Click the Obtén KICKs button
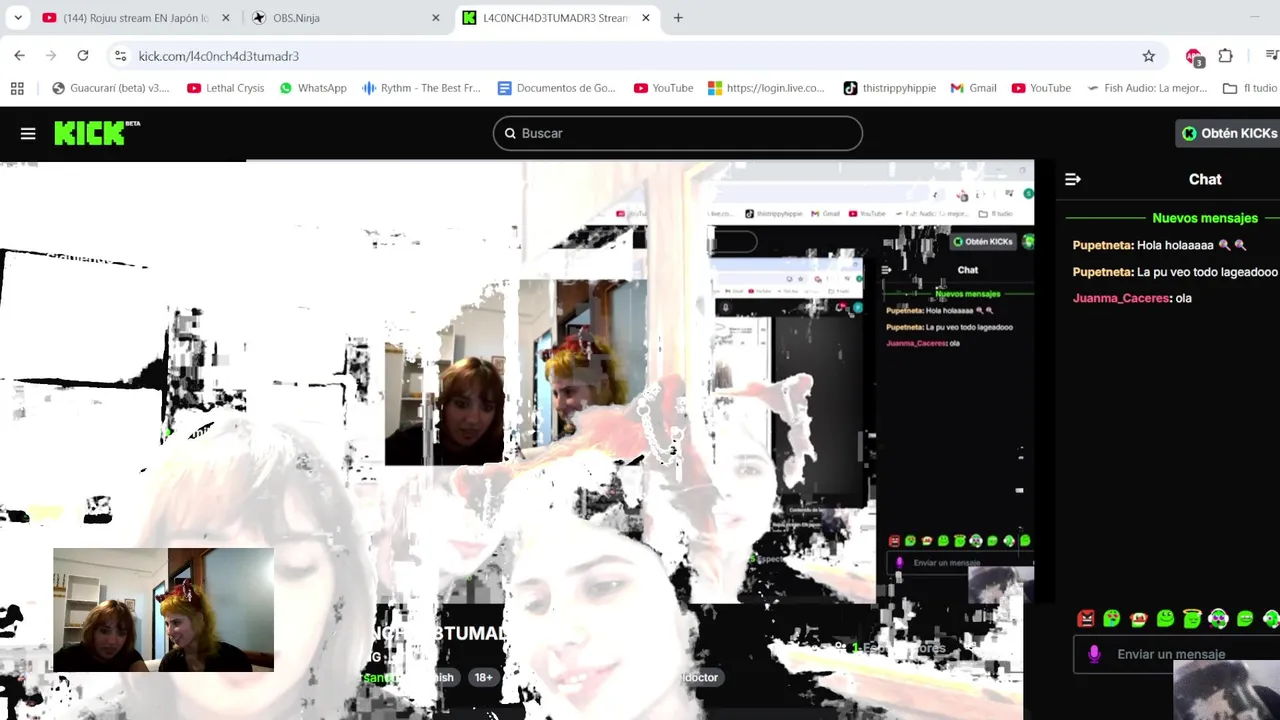This screenshot has height=720, width=1280. (1229, 133)
